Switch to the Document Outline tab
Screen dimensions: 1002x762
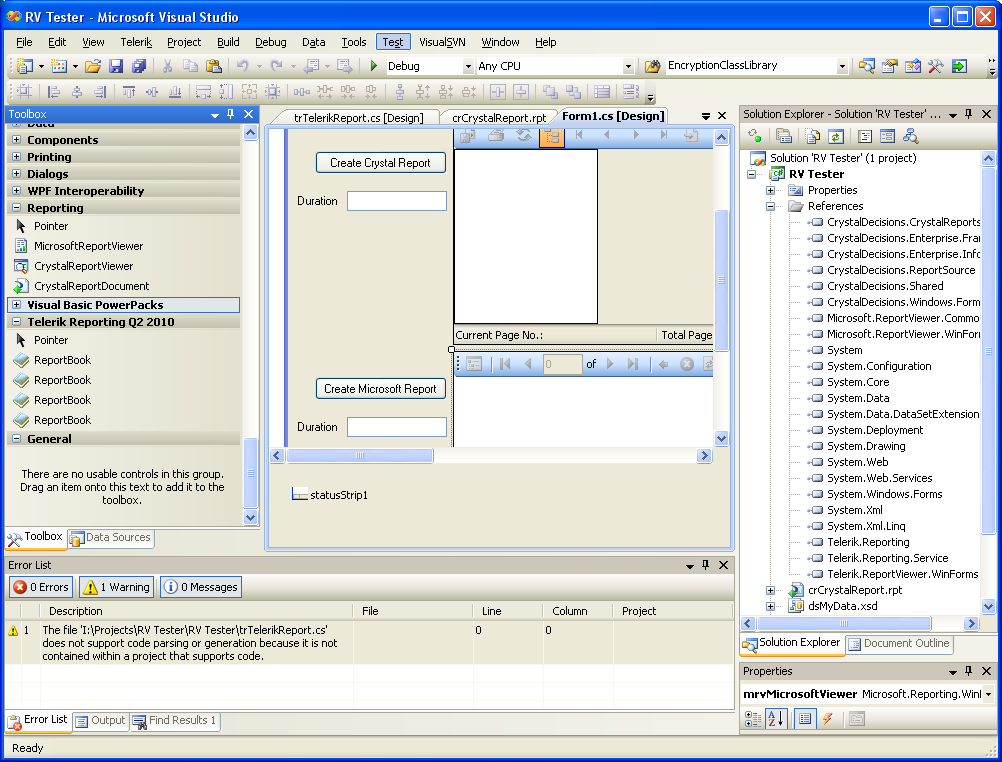(900, 644)
